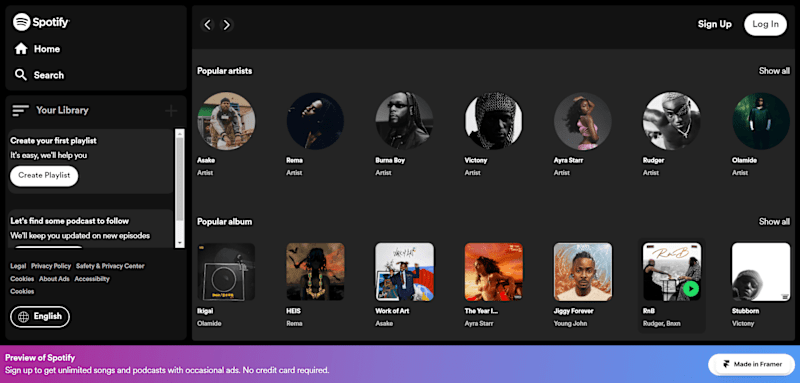This screenshot has width=800, height=383.
Task: Open Olamide artist photo
Action: click(x=761, y=121)
